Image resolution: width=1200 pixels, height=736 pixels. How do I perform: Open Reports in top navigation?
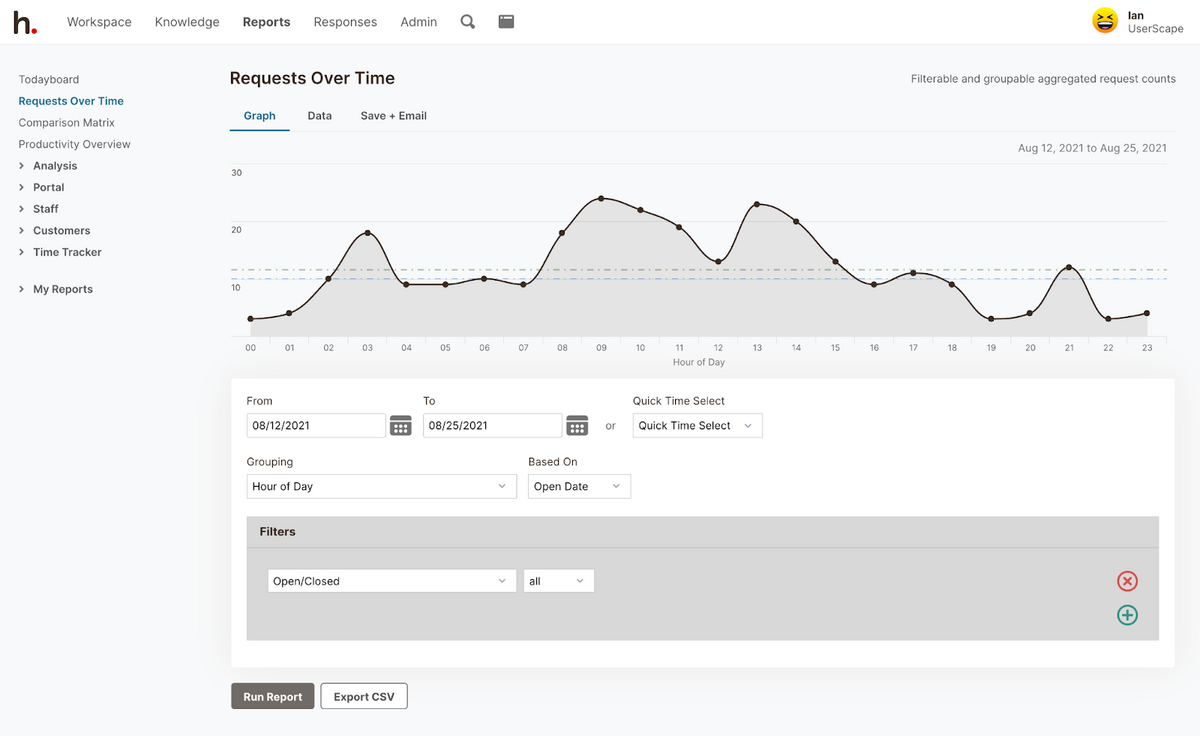pyautogui.click(x=266, y=22)
